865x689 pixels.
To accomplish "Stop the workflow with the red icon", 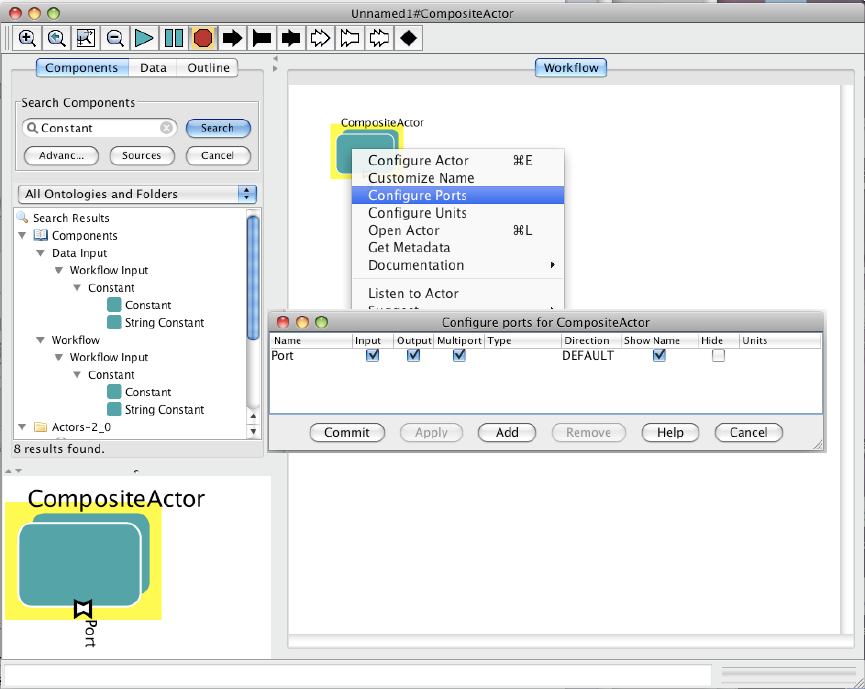I will coord(203,38).
